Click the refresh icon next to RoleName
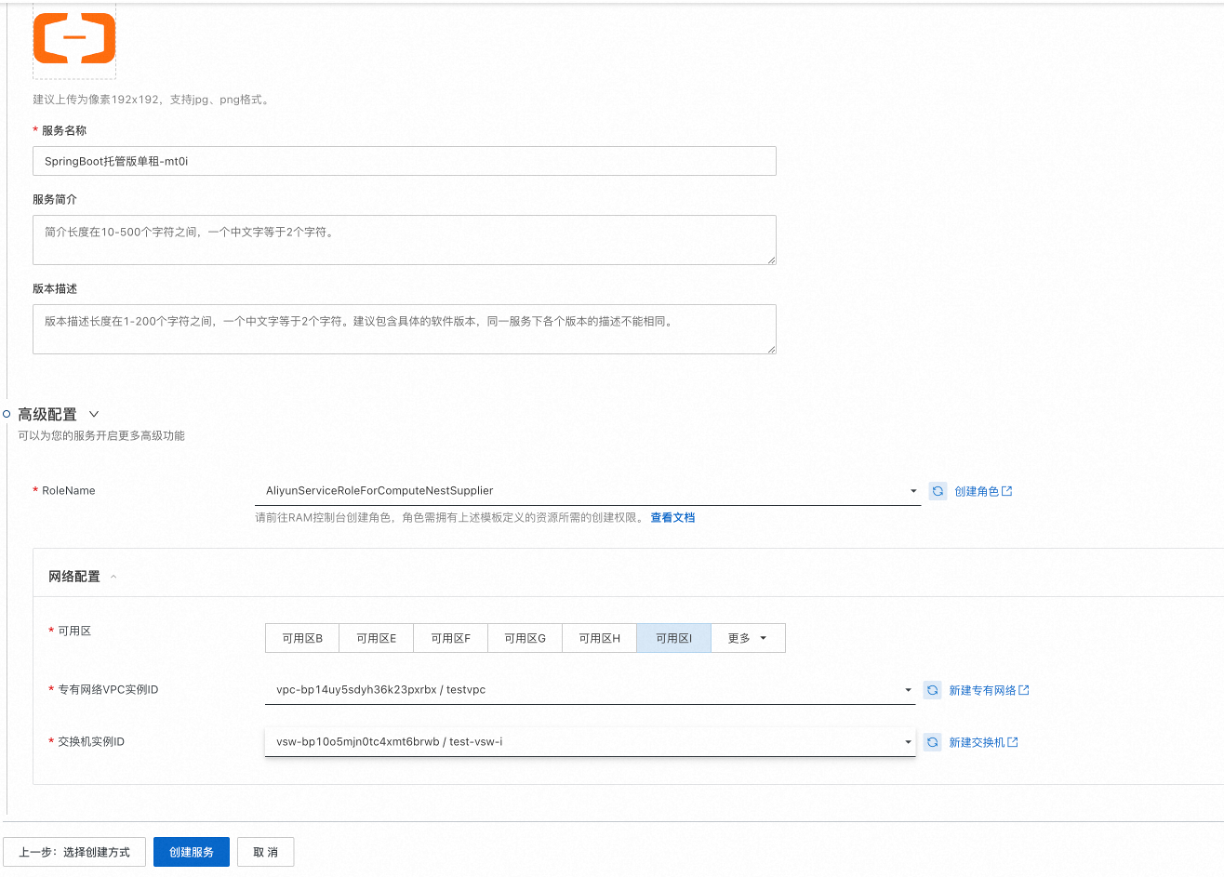 click(x=937, y=491)
